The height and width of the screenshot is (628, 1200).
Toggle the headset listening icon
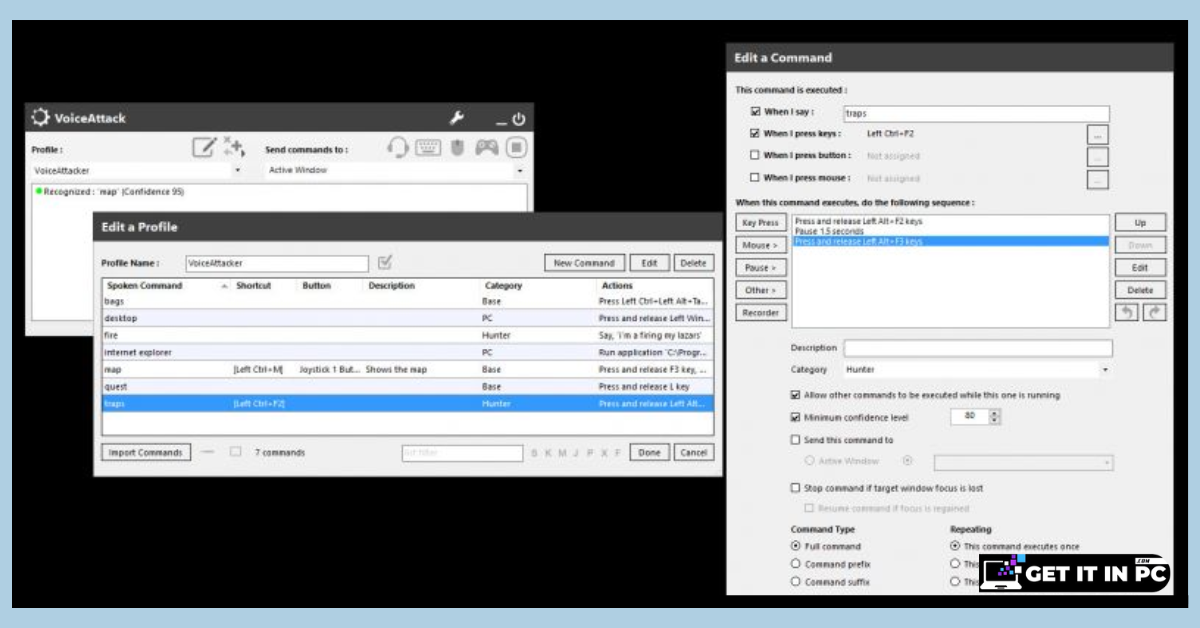pos(398,148)
